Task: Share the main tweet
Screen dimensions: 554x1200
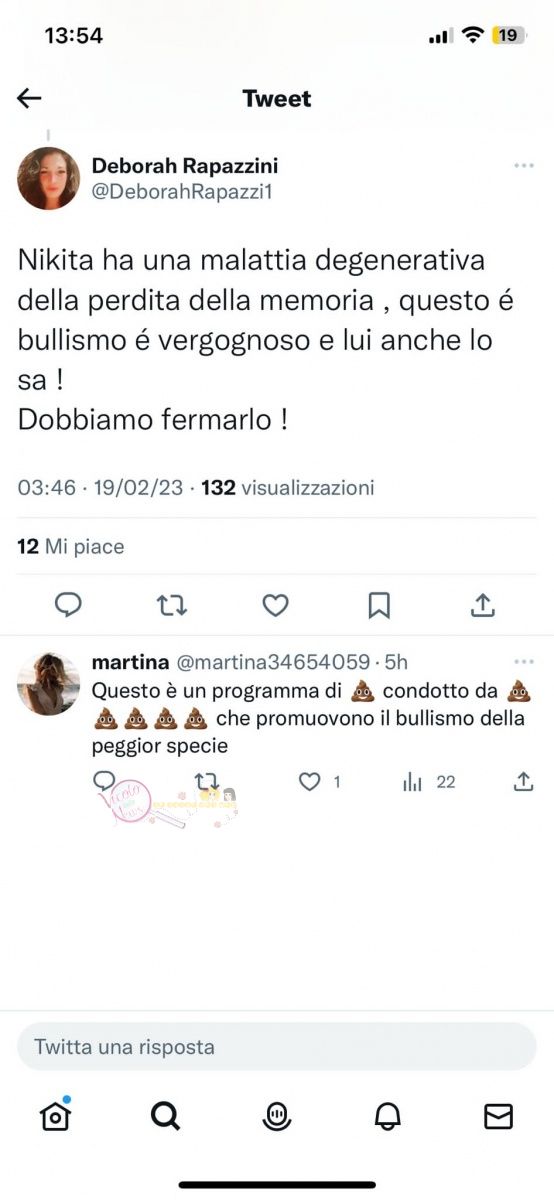Action: point(482,604)
